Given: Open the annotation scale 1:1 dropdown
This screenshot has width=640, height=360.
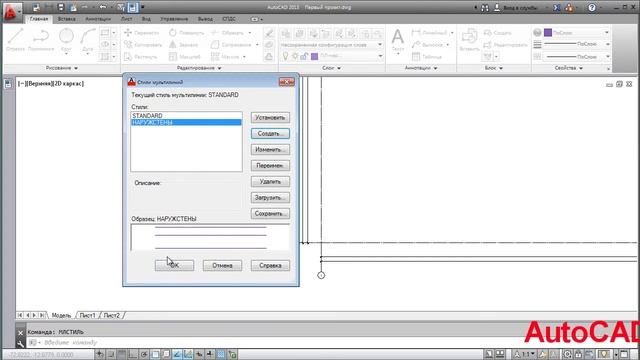Looking at the screenshot, I should 524,354.
